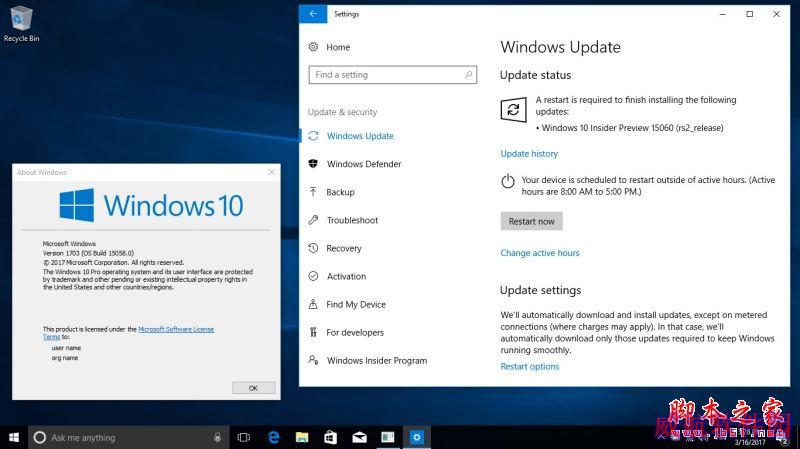
Task: Open Task View from the taskbar
Action: tap(244, 437)
